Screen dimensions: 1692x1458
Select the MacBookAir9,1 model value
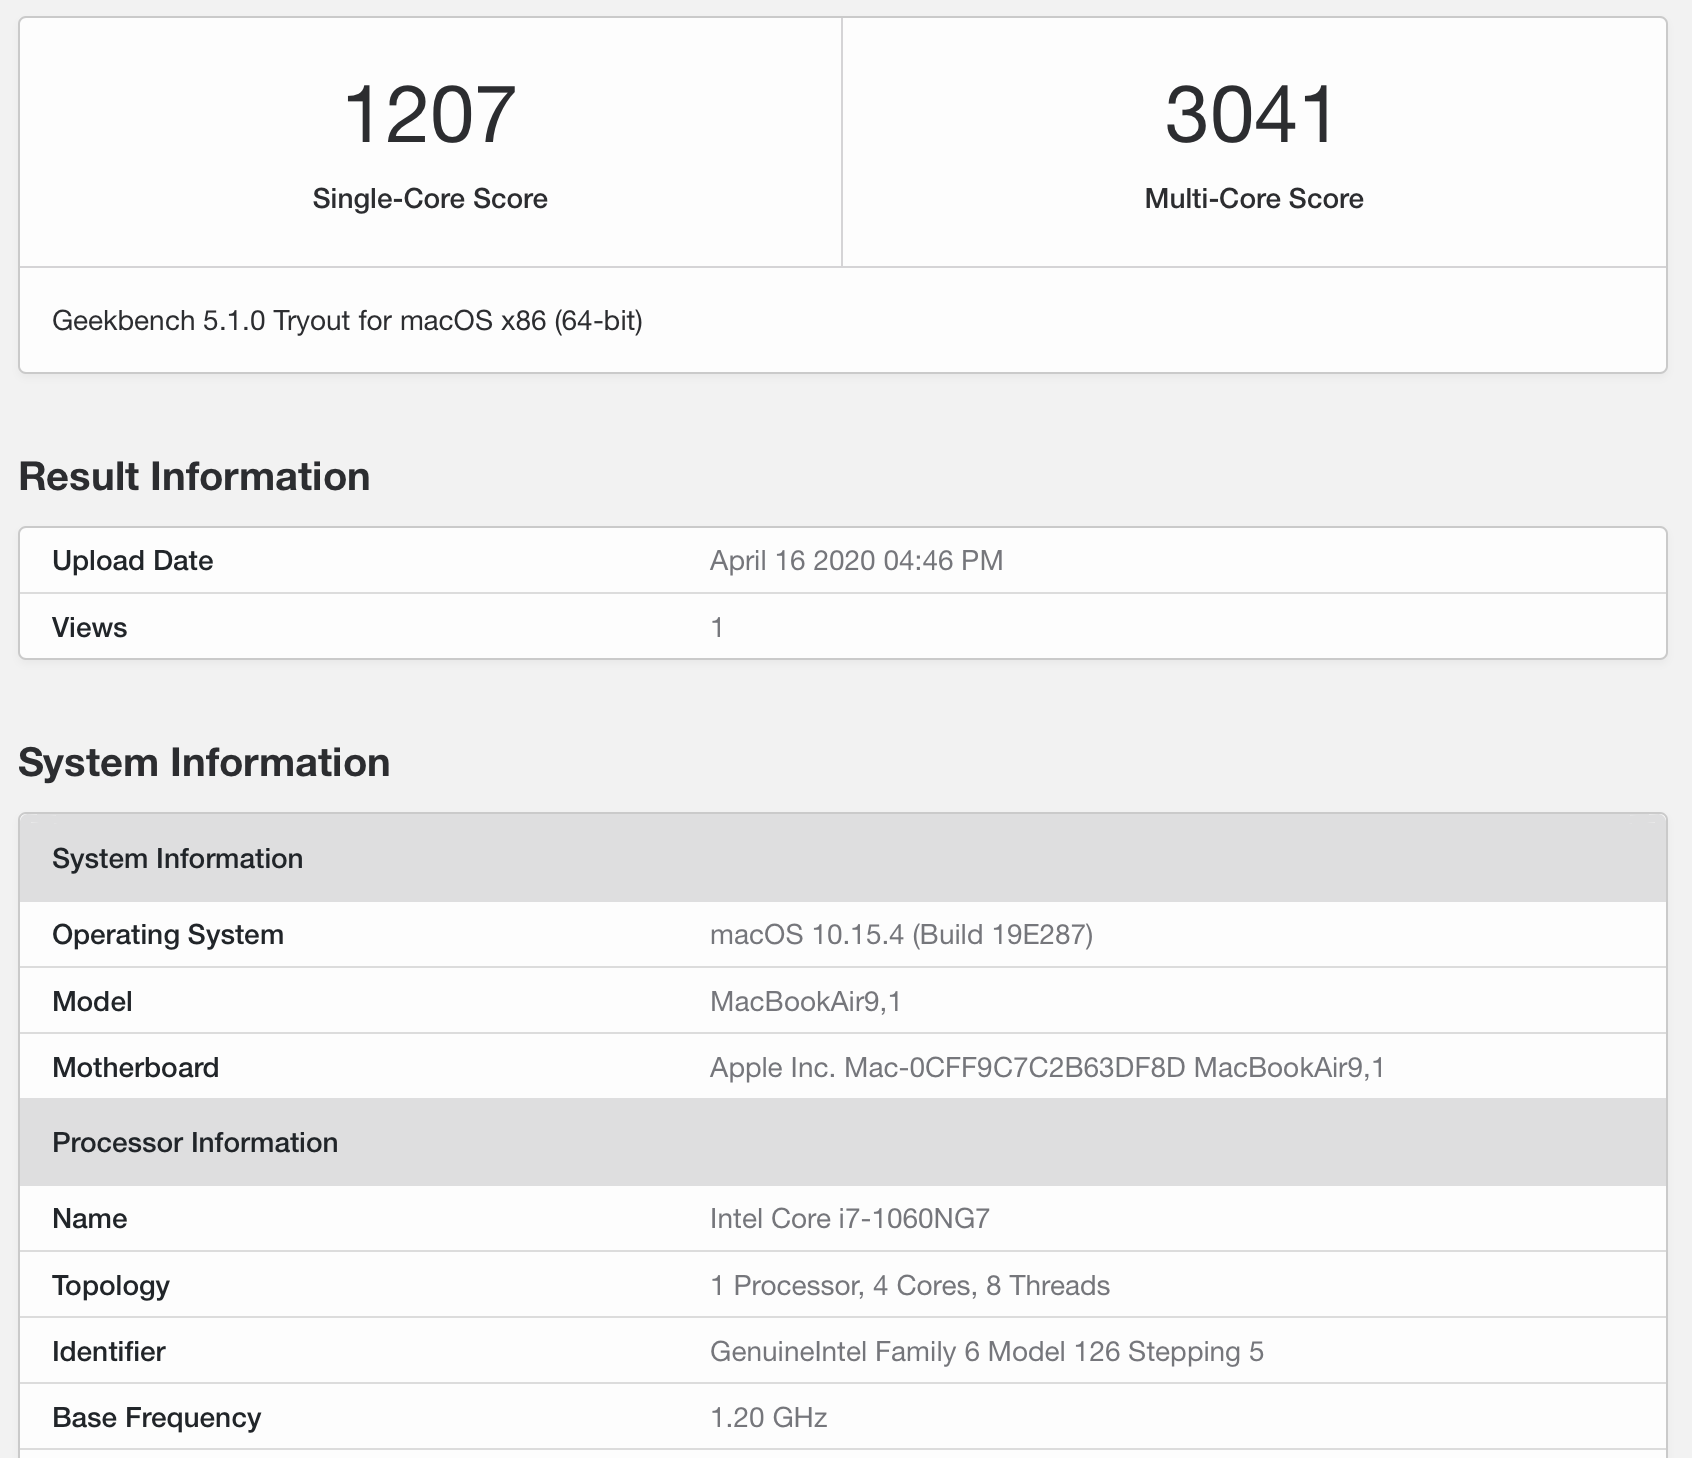(805, 1002)
